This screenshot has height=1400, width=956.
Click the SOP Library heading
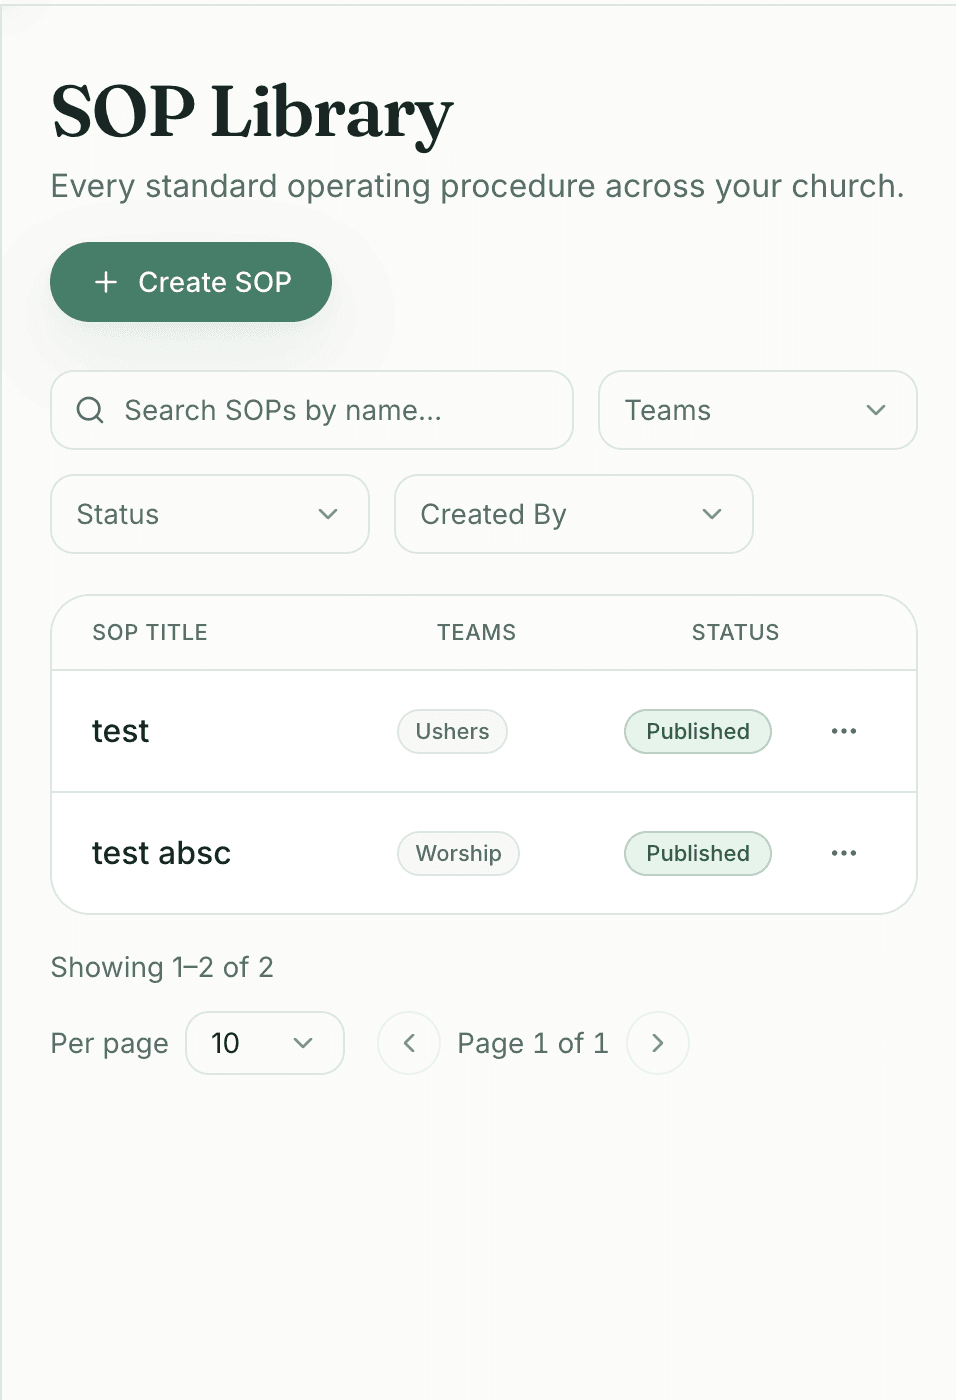(252, 112)
